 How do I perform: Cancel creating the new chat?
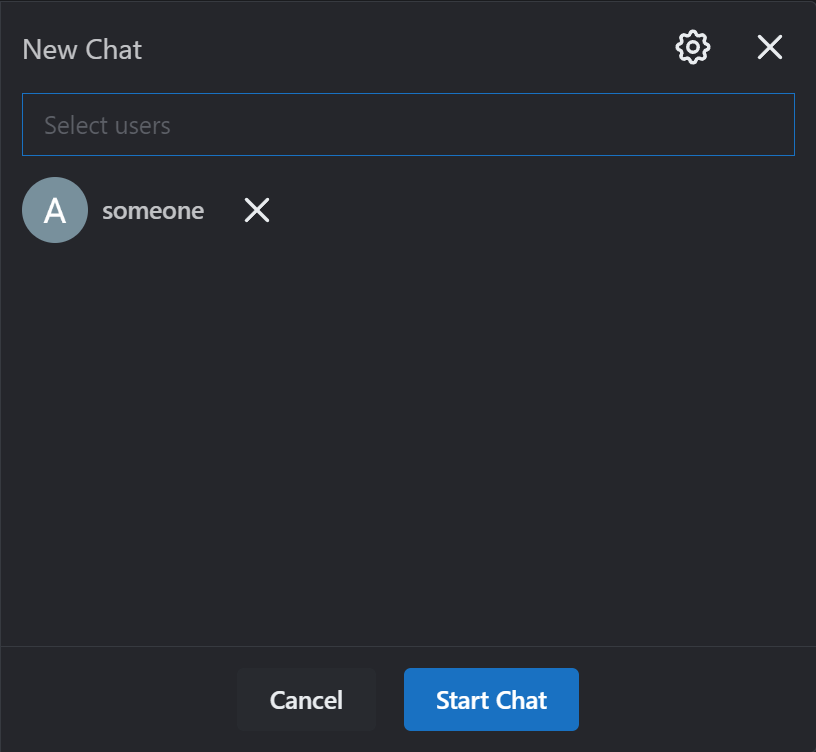pos(307,699)
